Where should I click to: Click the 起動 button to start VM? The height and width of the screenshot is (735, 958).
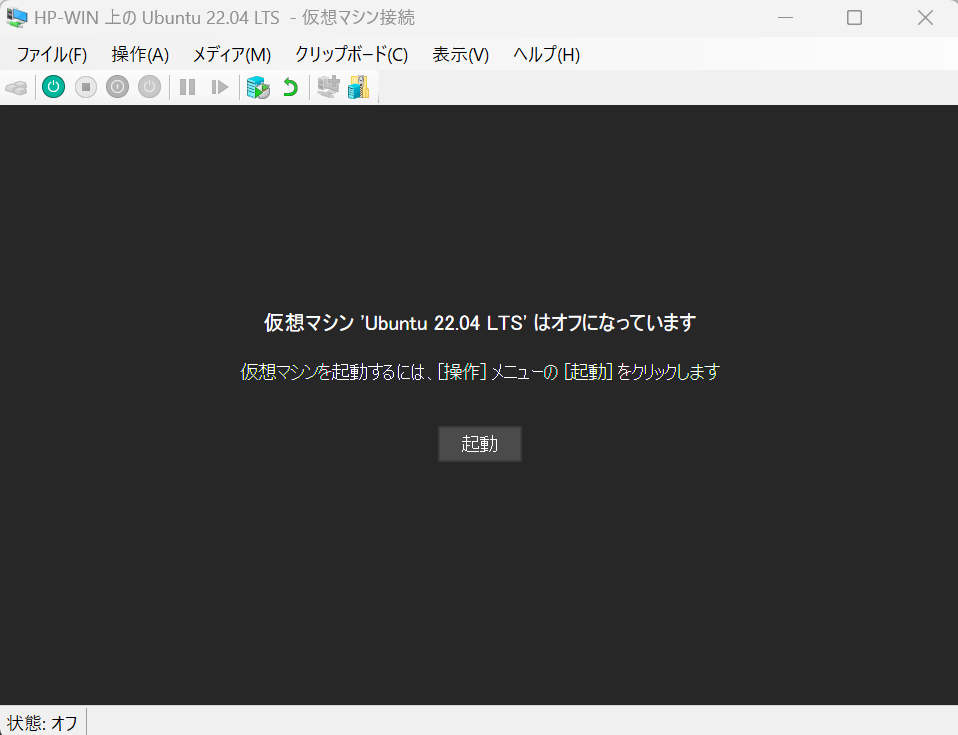tap(480, 444)
